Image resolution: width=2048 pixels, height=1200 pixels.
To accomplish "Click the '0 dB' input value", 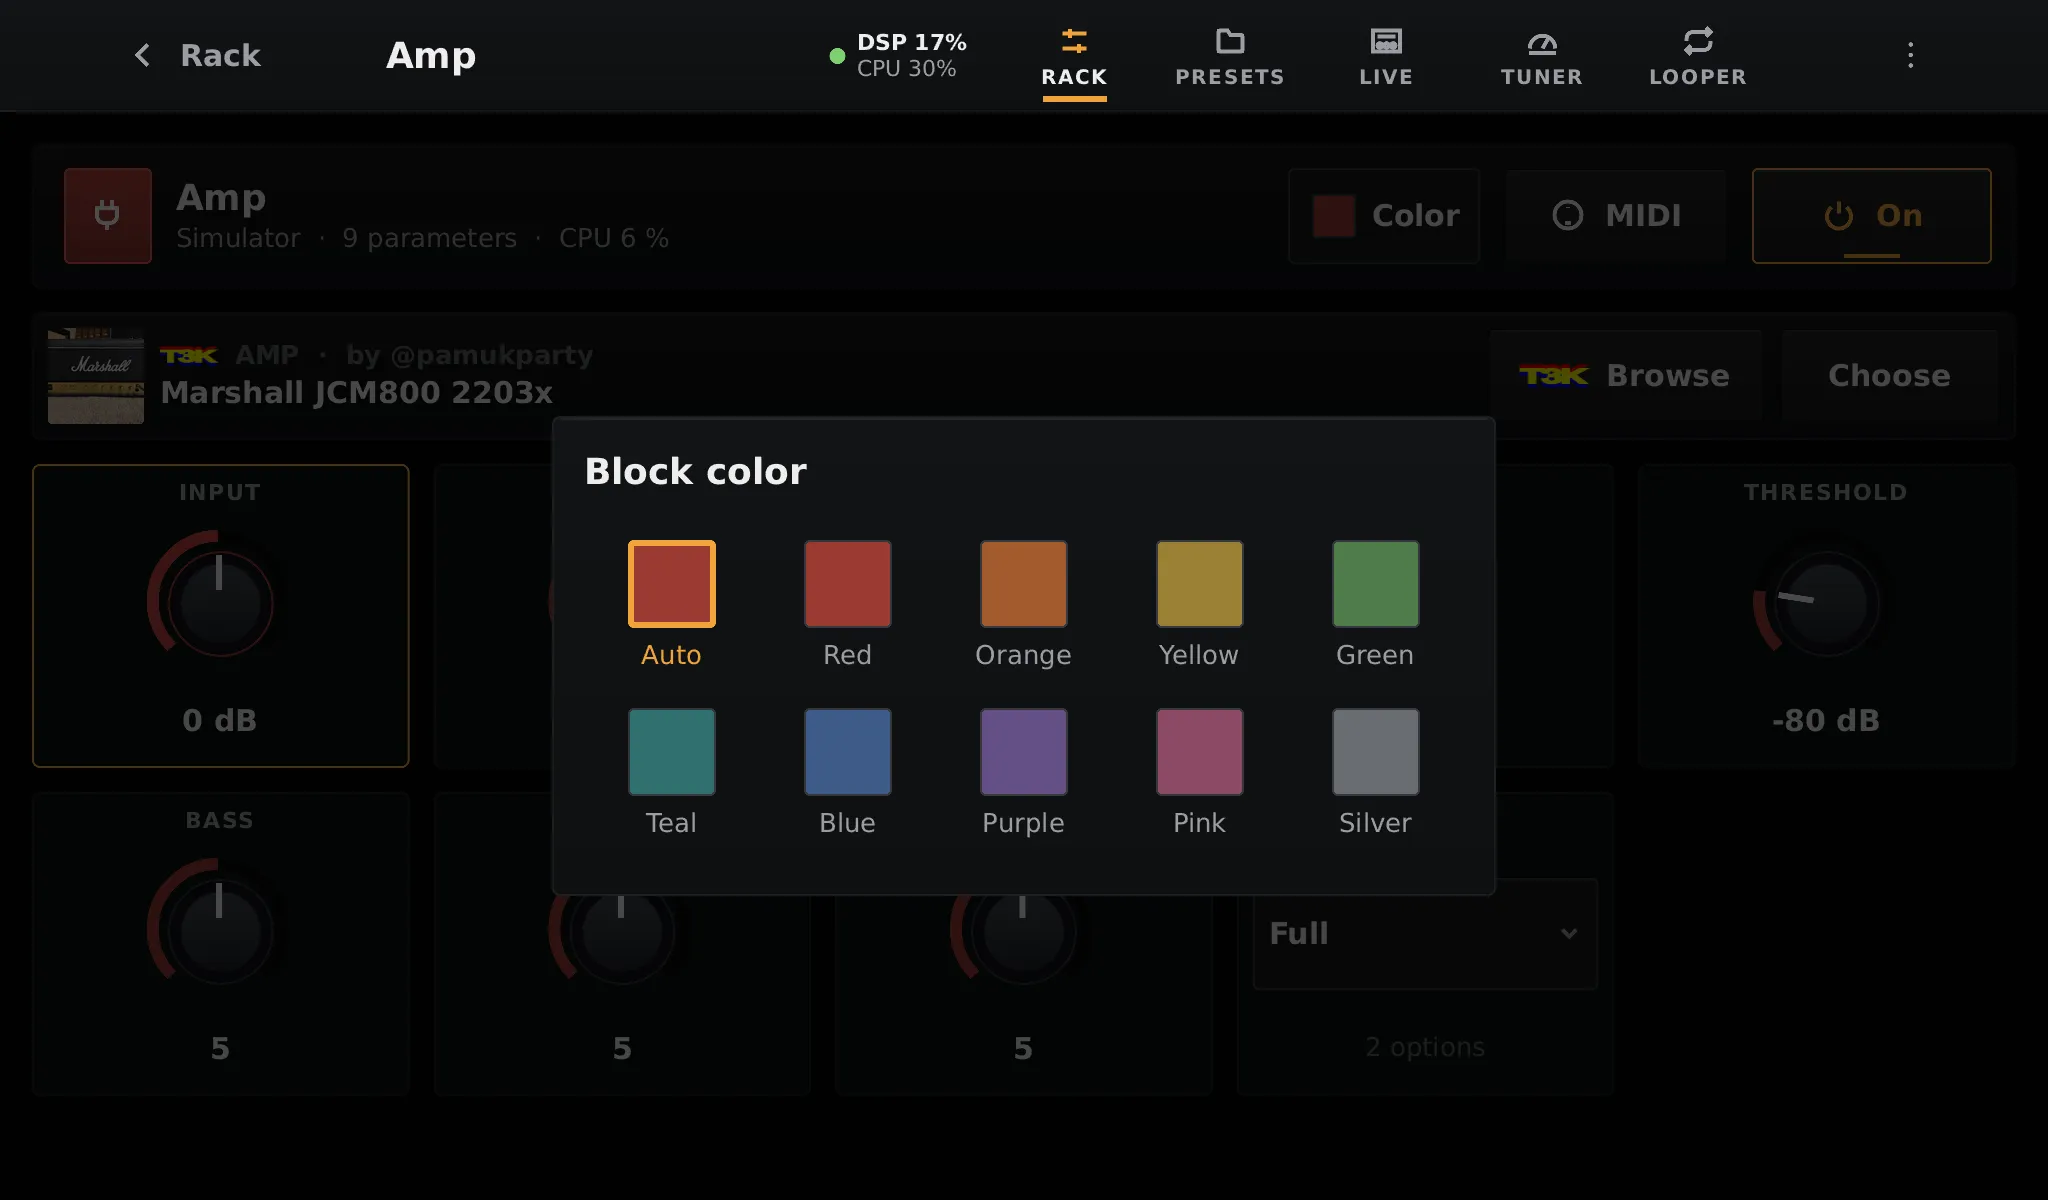I will pyautogui.click(x=220, y=721).
